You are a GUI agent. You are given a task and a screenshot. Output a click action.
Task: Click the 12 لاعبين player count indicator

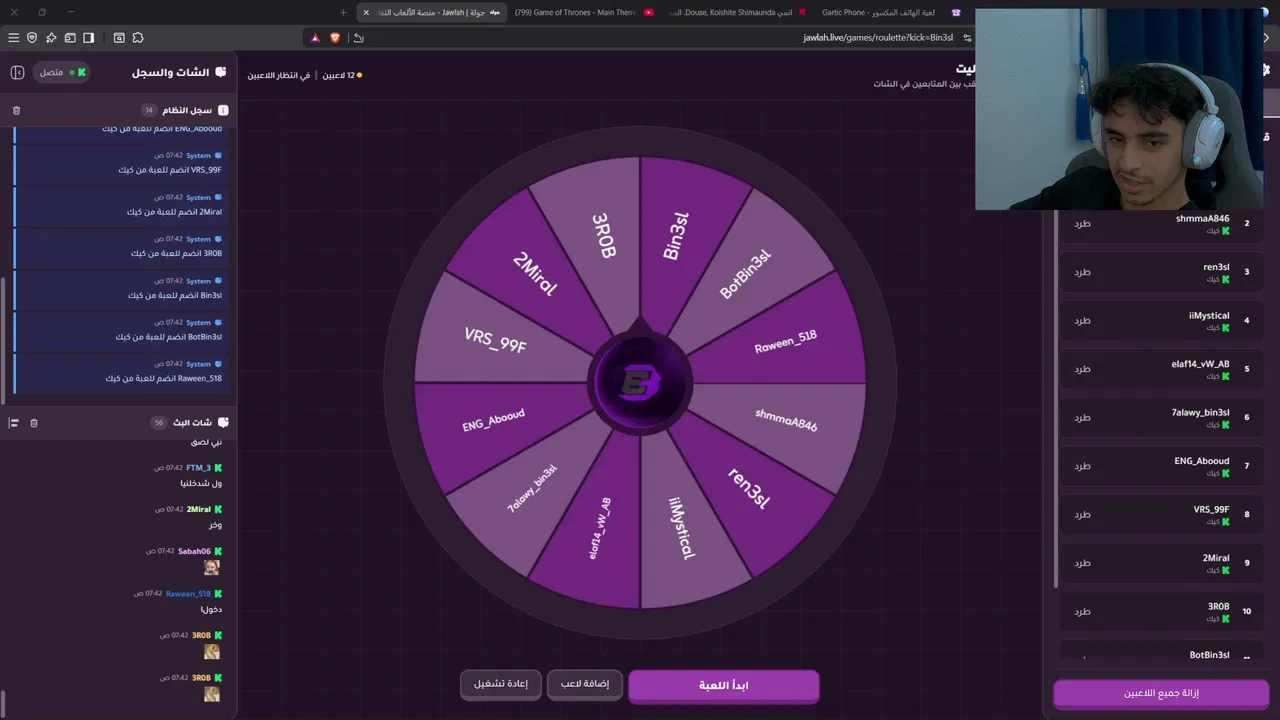coord(340,75)
